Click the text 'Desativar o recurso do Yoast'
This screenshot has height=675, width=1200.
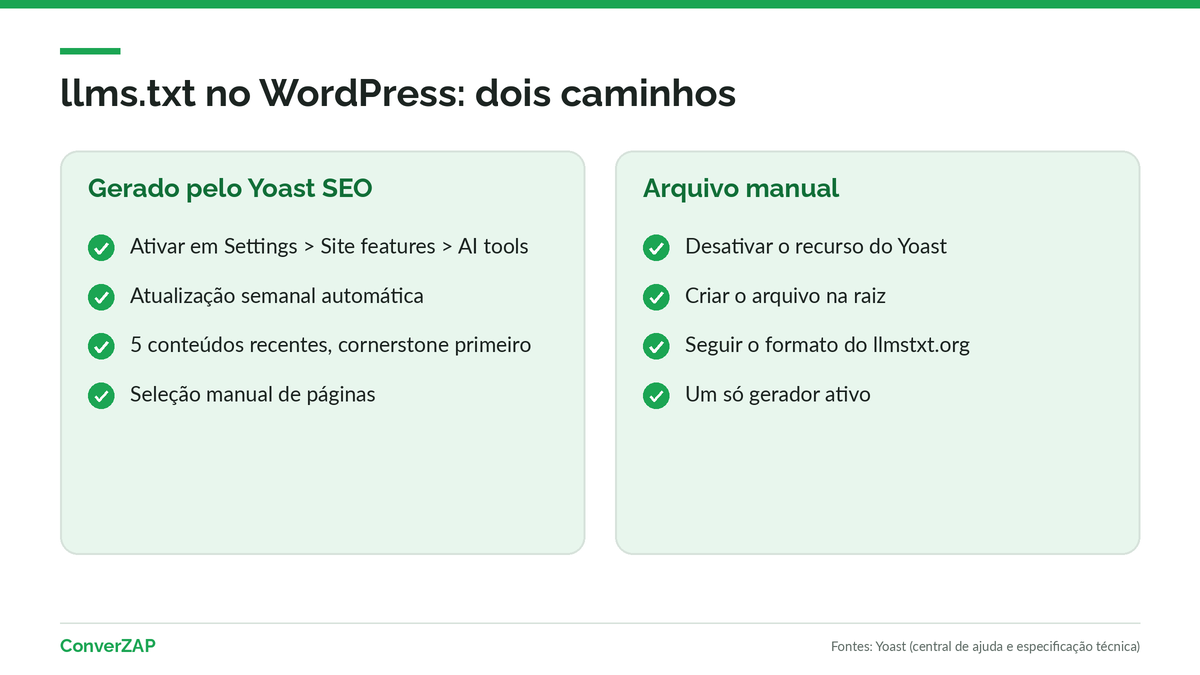[x=816, y=246]
